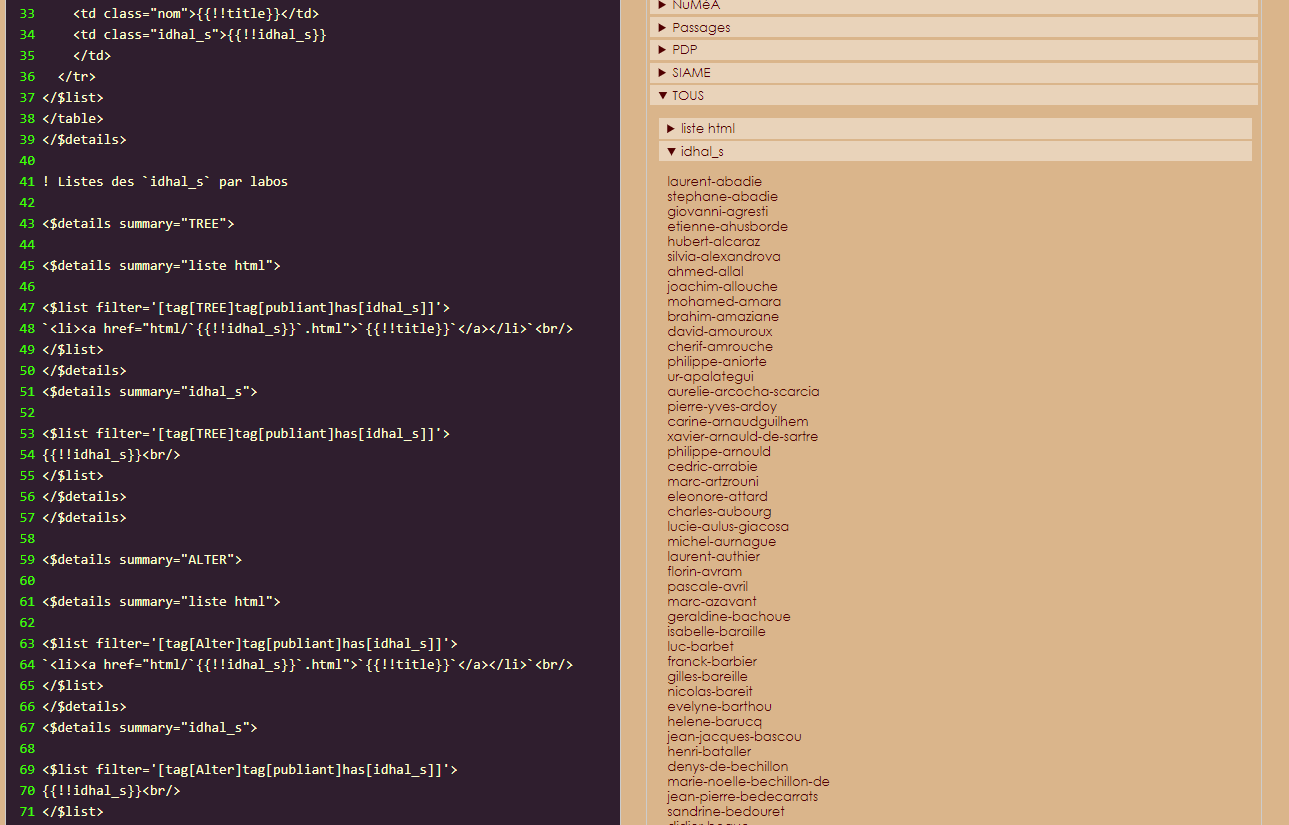Click the code line with summary="ALTER"
Screen dimensions: 1289x825
[142, 560]
